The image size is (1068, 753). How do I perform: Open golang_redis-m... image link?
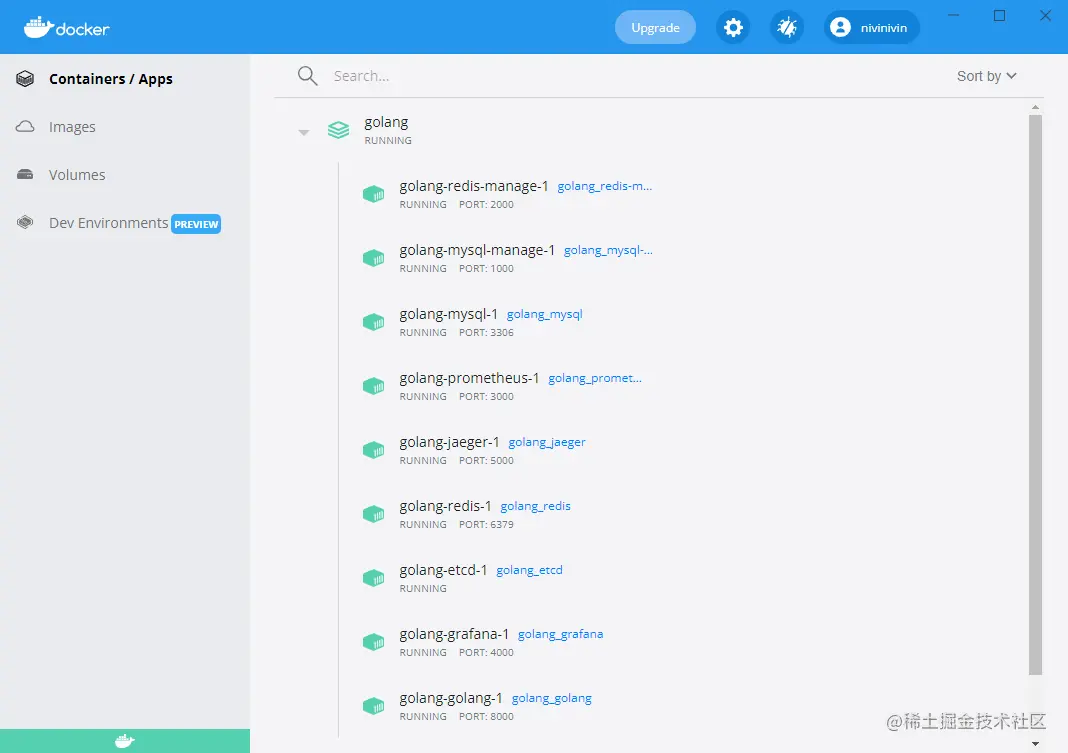(605, 186)
